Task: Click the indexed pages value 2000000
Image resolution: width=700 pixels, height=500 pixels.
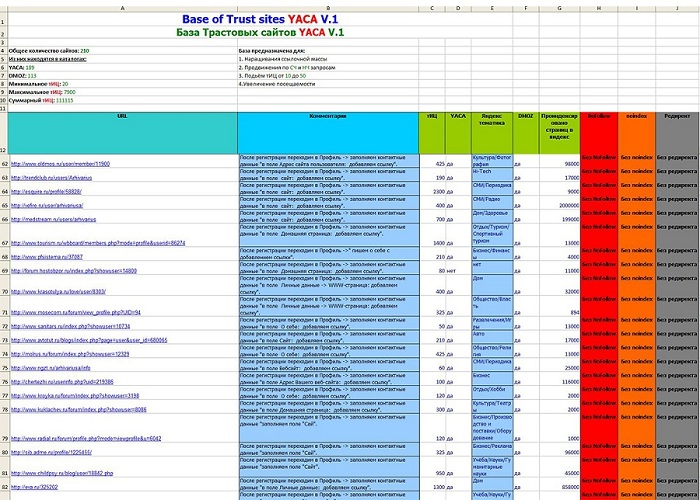Action: coord(559,205)
